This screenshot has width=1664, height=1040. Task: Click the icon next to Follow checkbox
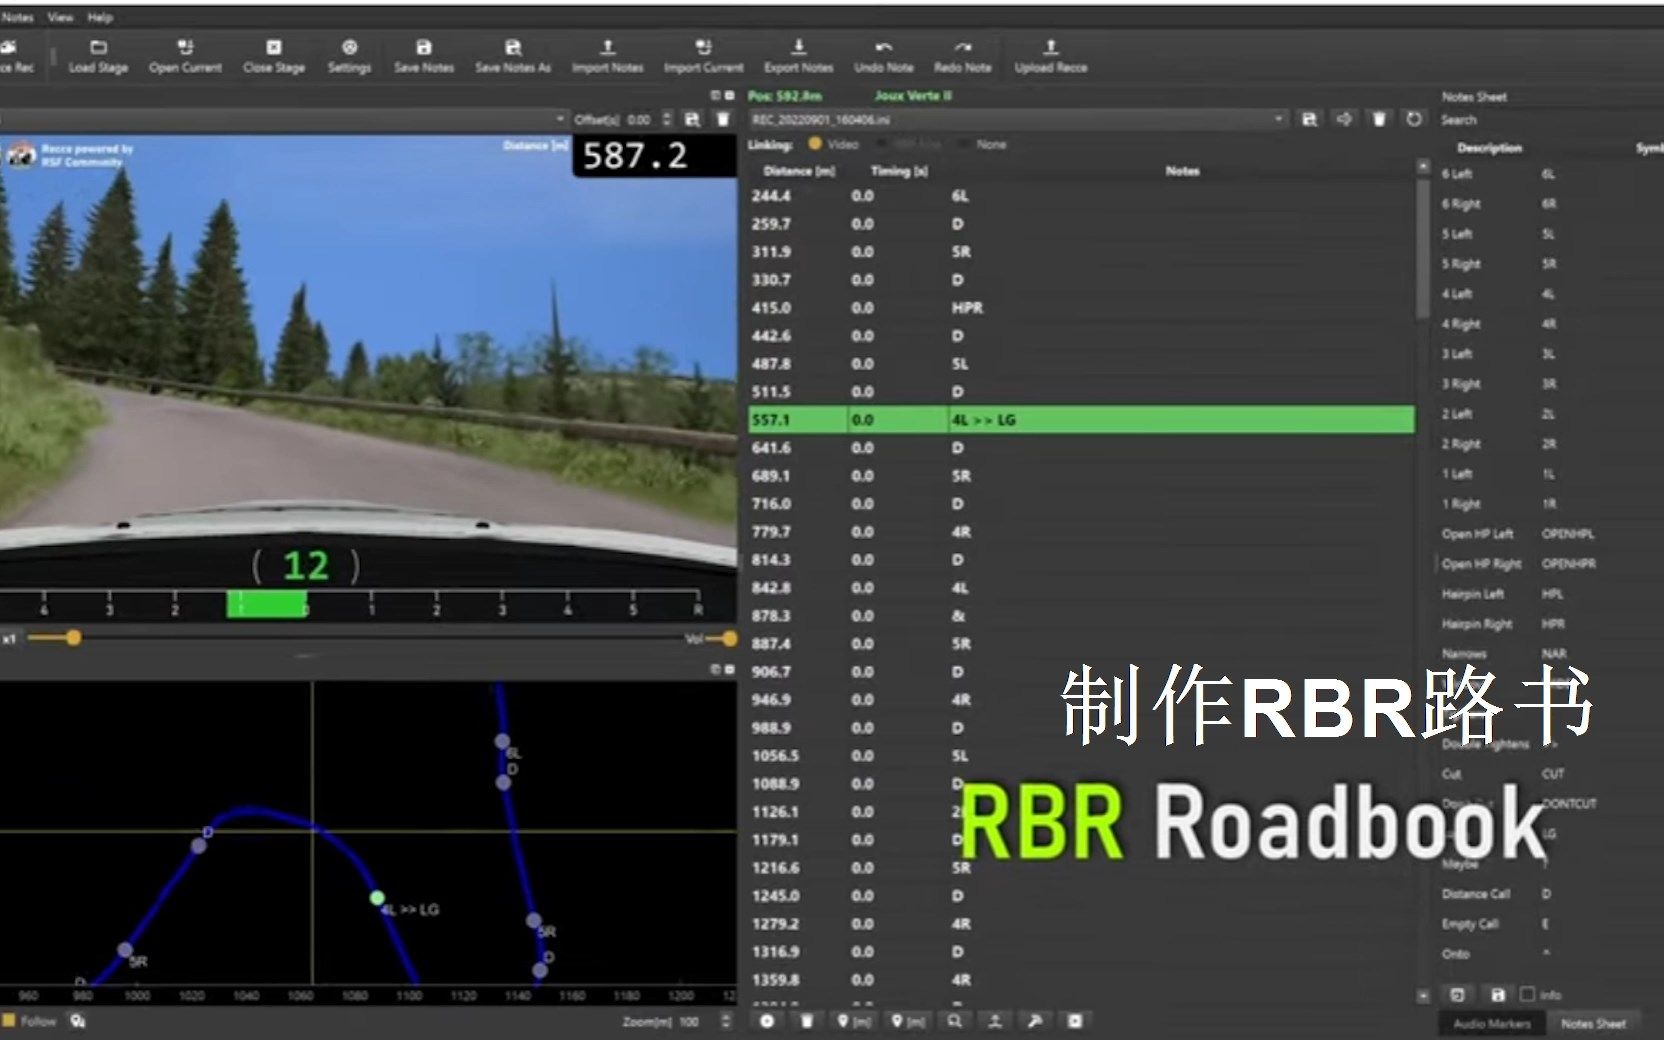(78, 1021)
